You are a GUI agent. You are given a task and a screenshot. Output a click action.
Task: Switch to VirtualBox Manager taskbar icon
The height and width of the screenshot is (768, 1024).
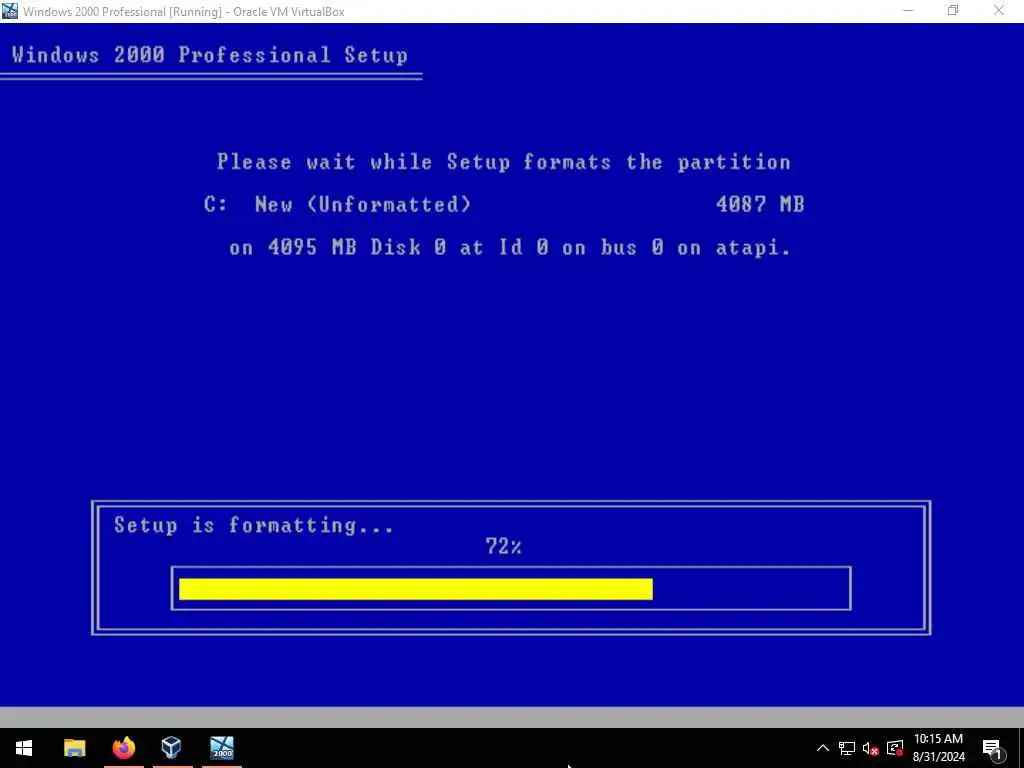point(172,748)
